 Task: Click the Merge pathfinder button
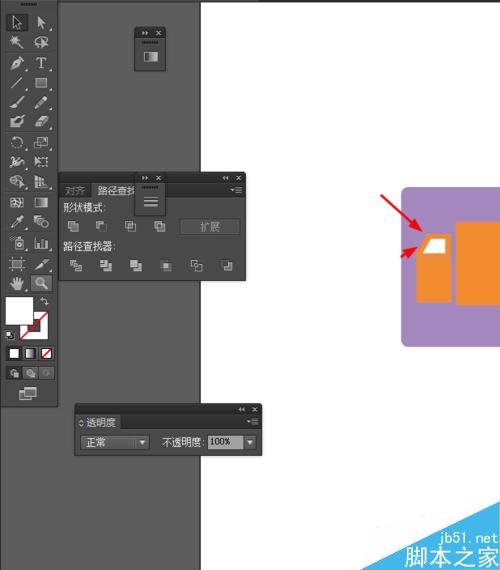[136, 266]
